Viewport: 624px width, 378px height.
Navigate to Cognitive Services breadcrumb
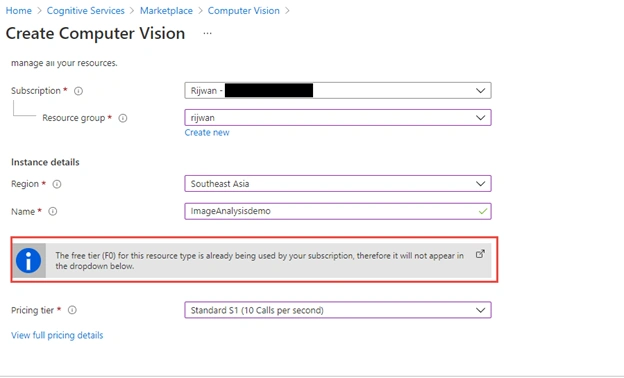coord(86,11)
